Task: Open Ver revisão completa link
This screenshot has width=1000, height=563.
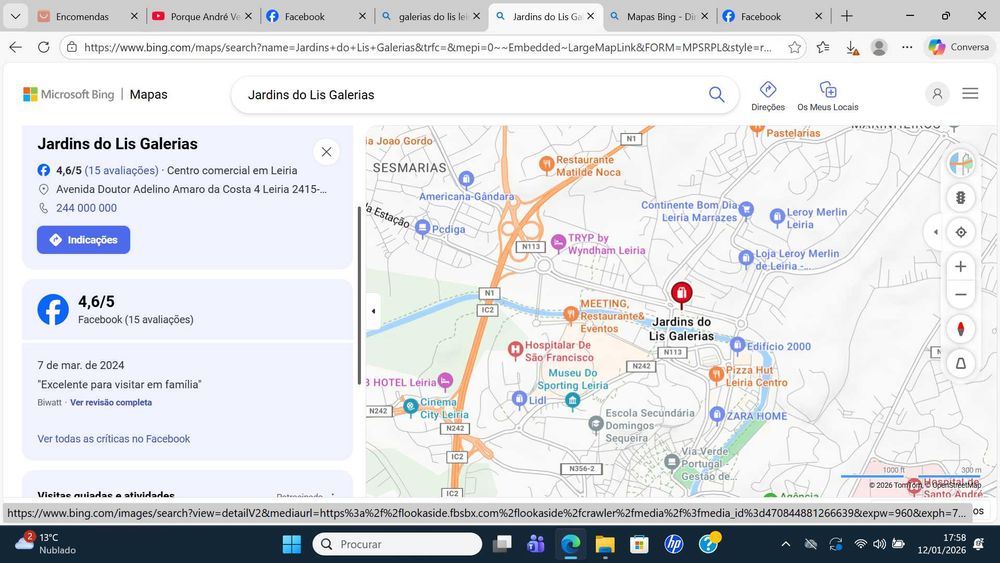Action: pos(111,402)
